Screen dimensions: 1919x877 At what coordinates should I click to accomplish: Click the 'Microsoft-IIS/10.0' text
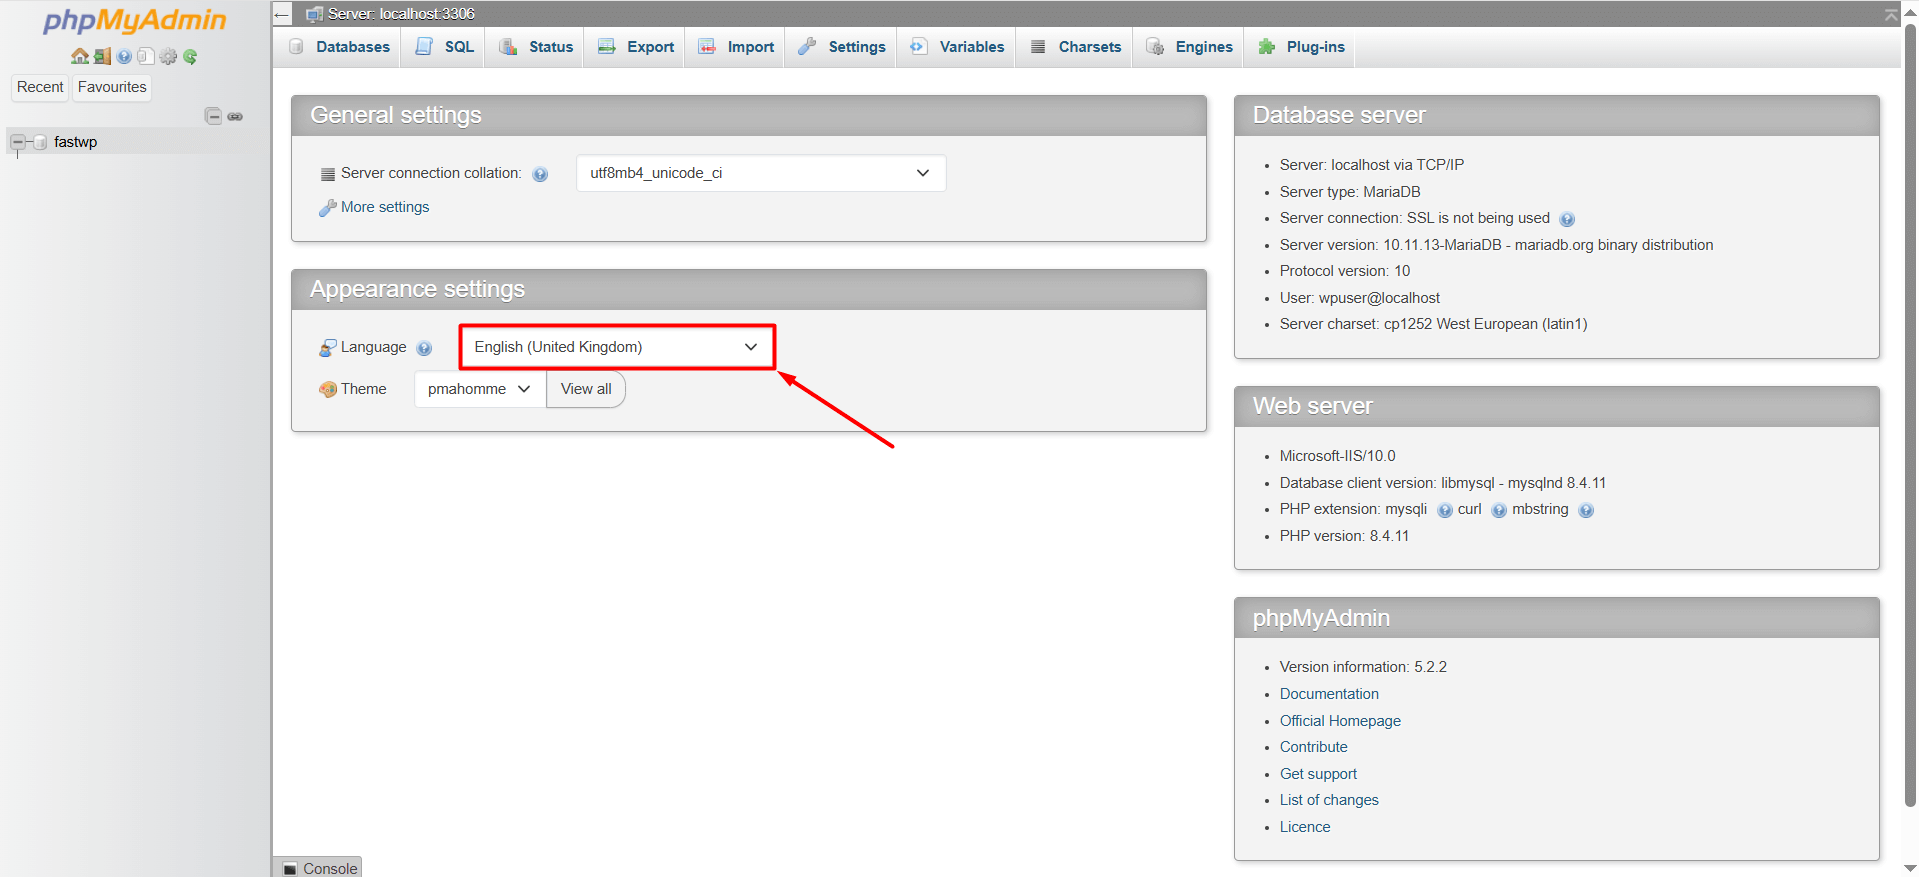tap(1337, 456)
